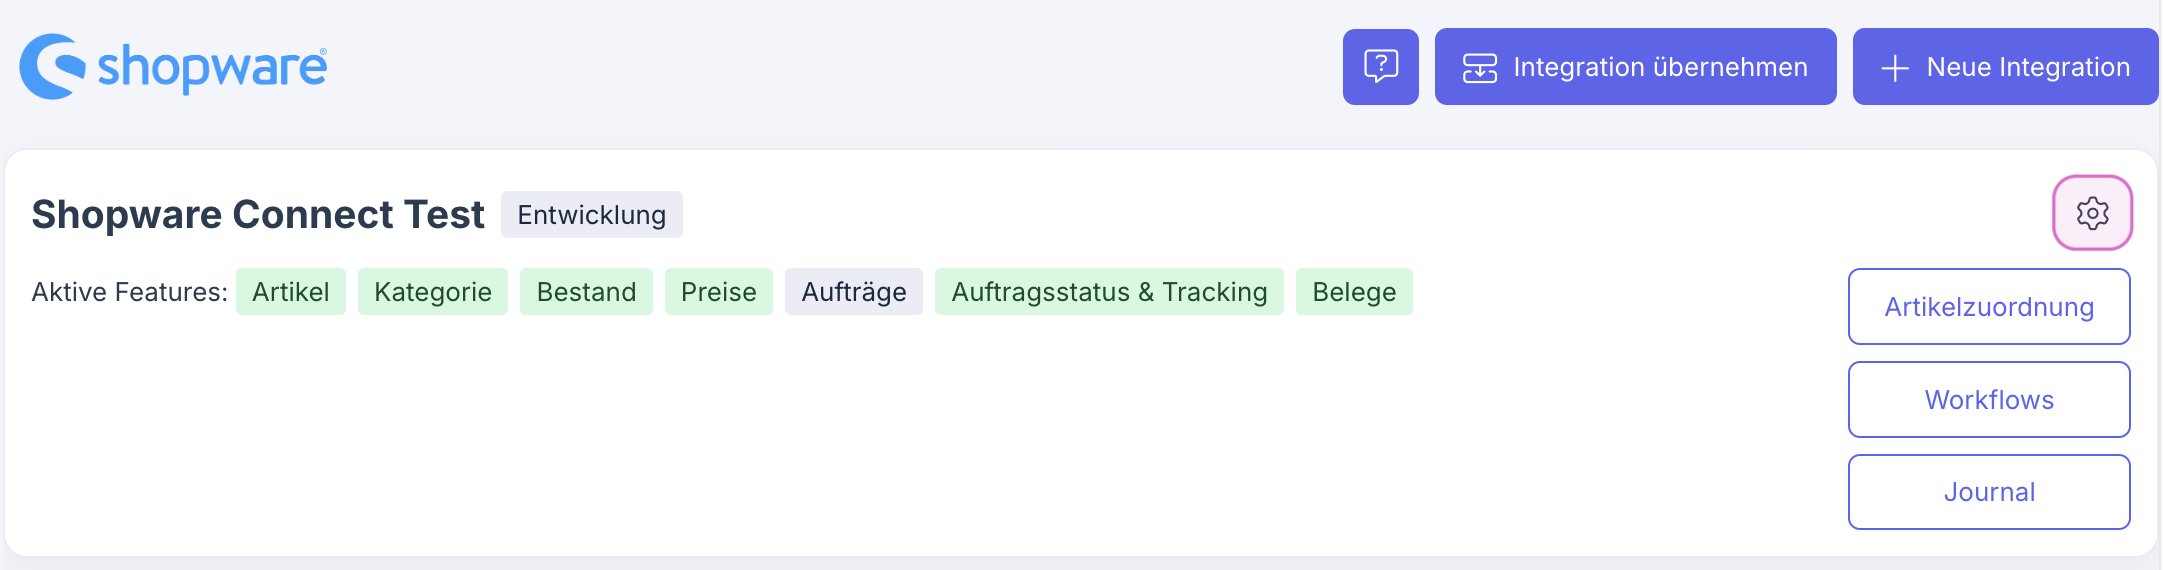This screenshot has height=570, width=2163.
Task: Click the Shopware Connect Test title
Action: point(257,215)
